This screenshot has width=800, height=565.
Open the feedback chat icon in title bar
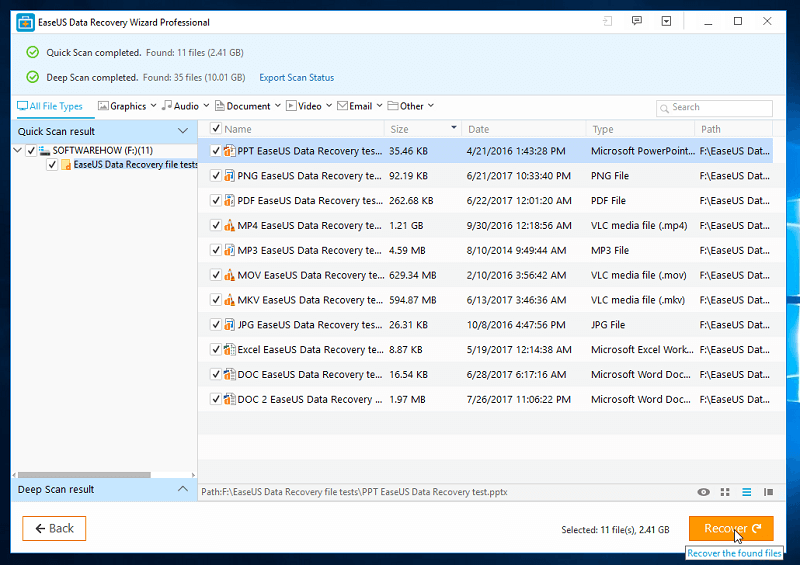coord(637,21)
